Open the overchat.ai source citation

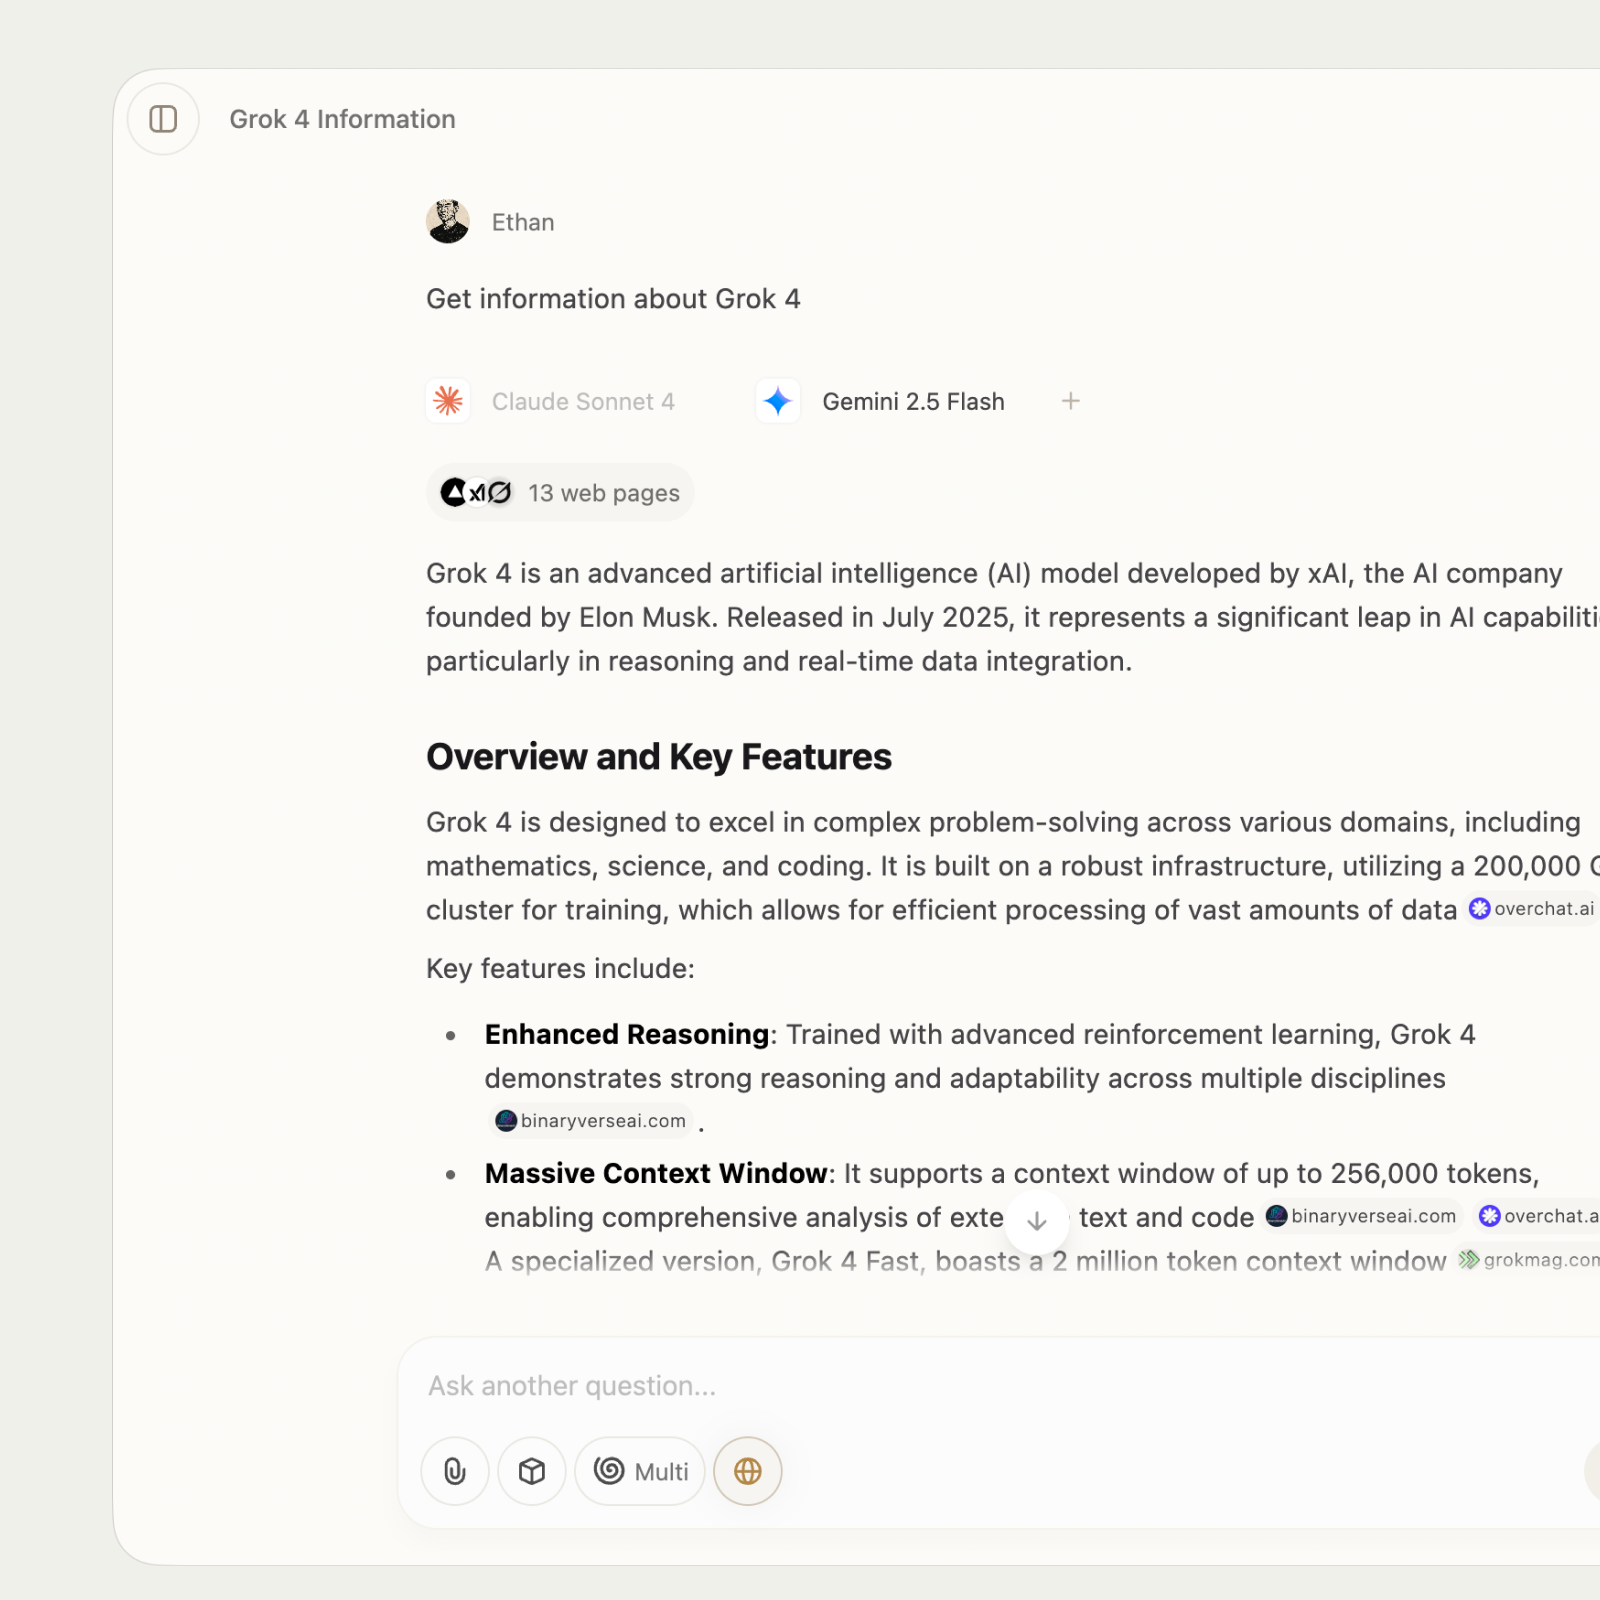tap(1530, 909)
